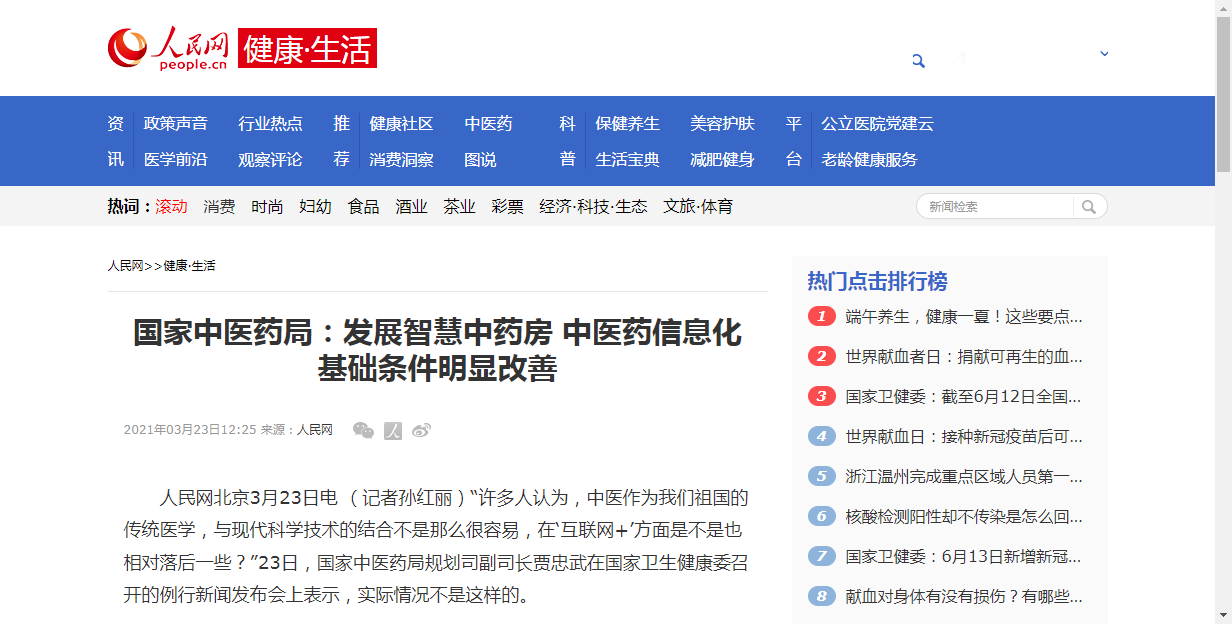Open 老龄健康服务 in navigation

tap(869, 159)
